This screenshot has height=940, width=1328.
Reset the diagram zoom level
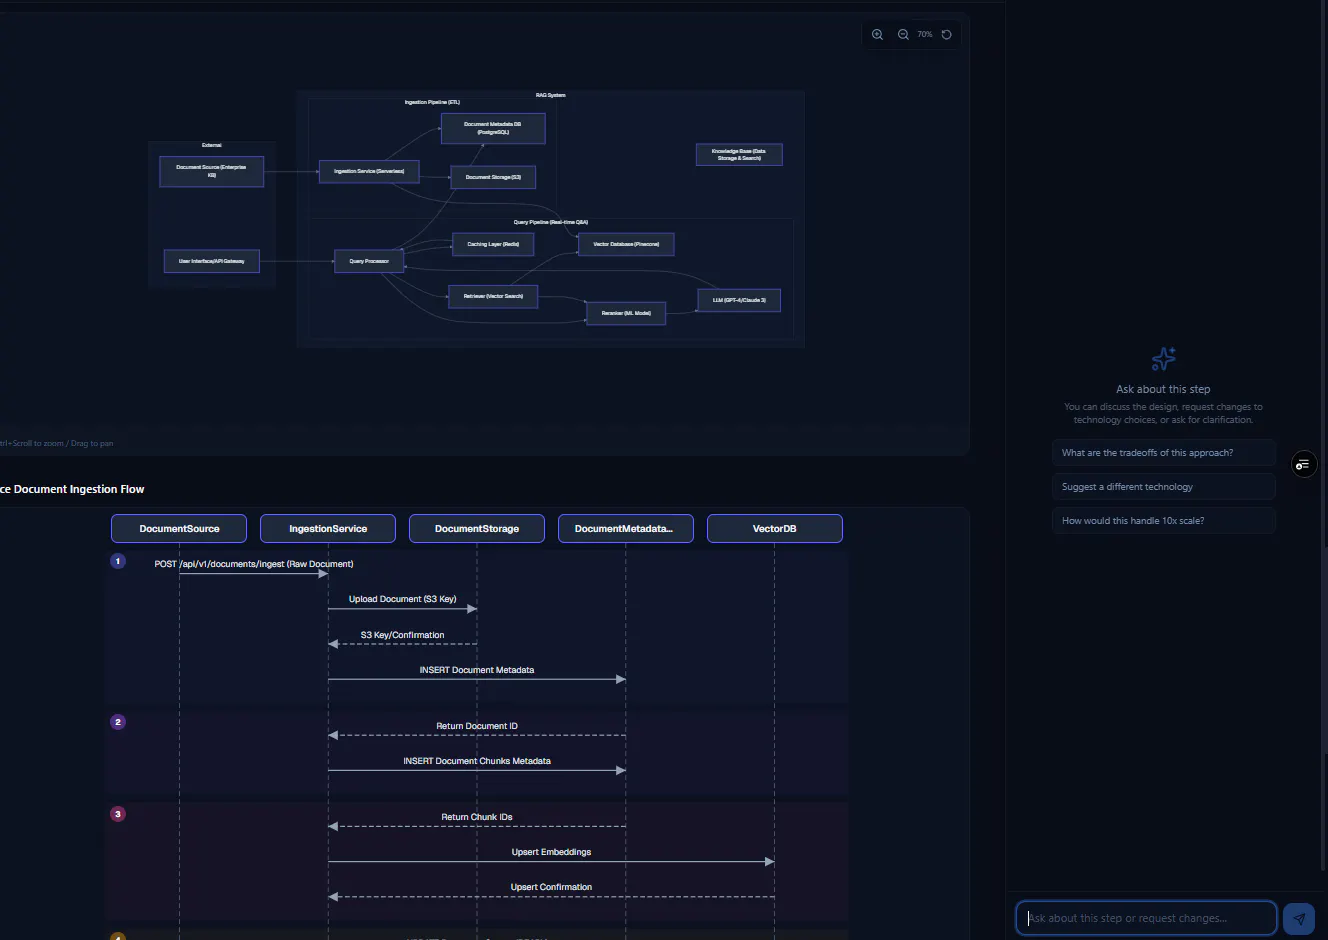[946, 34]
